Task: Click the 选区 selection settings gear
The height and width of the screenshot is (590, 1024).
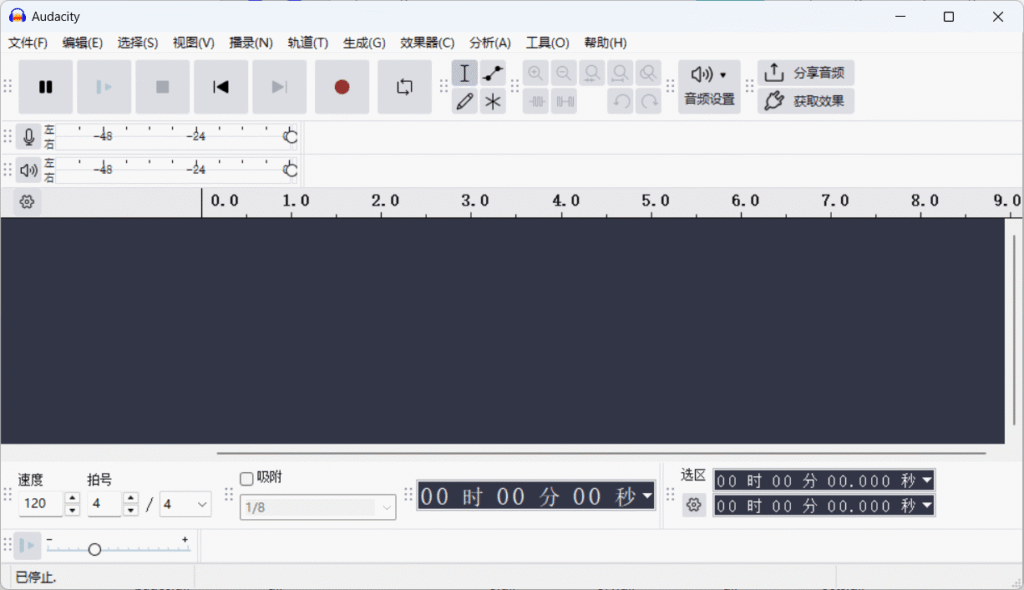Action: [x=694, y=504]
